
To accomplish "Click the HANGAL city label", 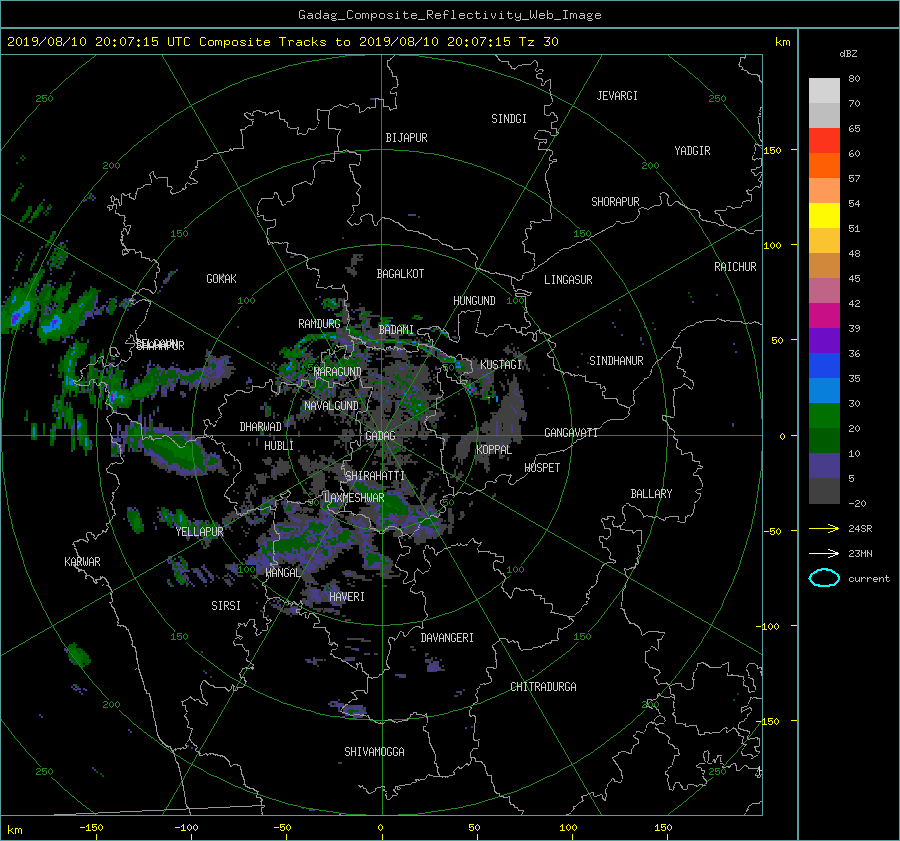I will point(283,573).
